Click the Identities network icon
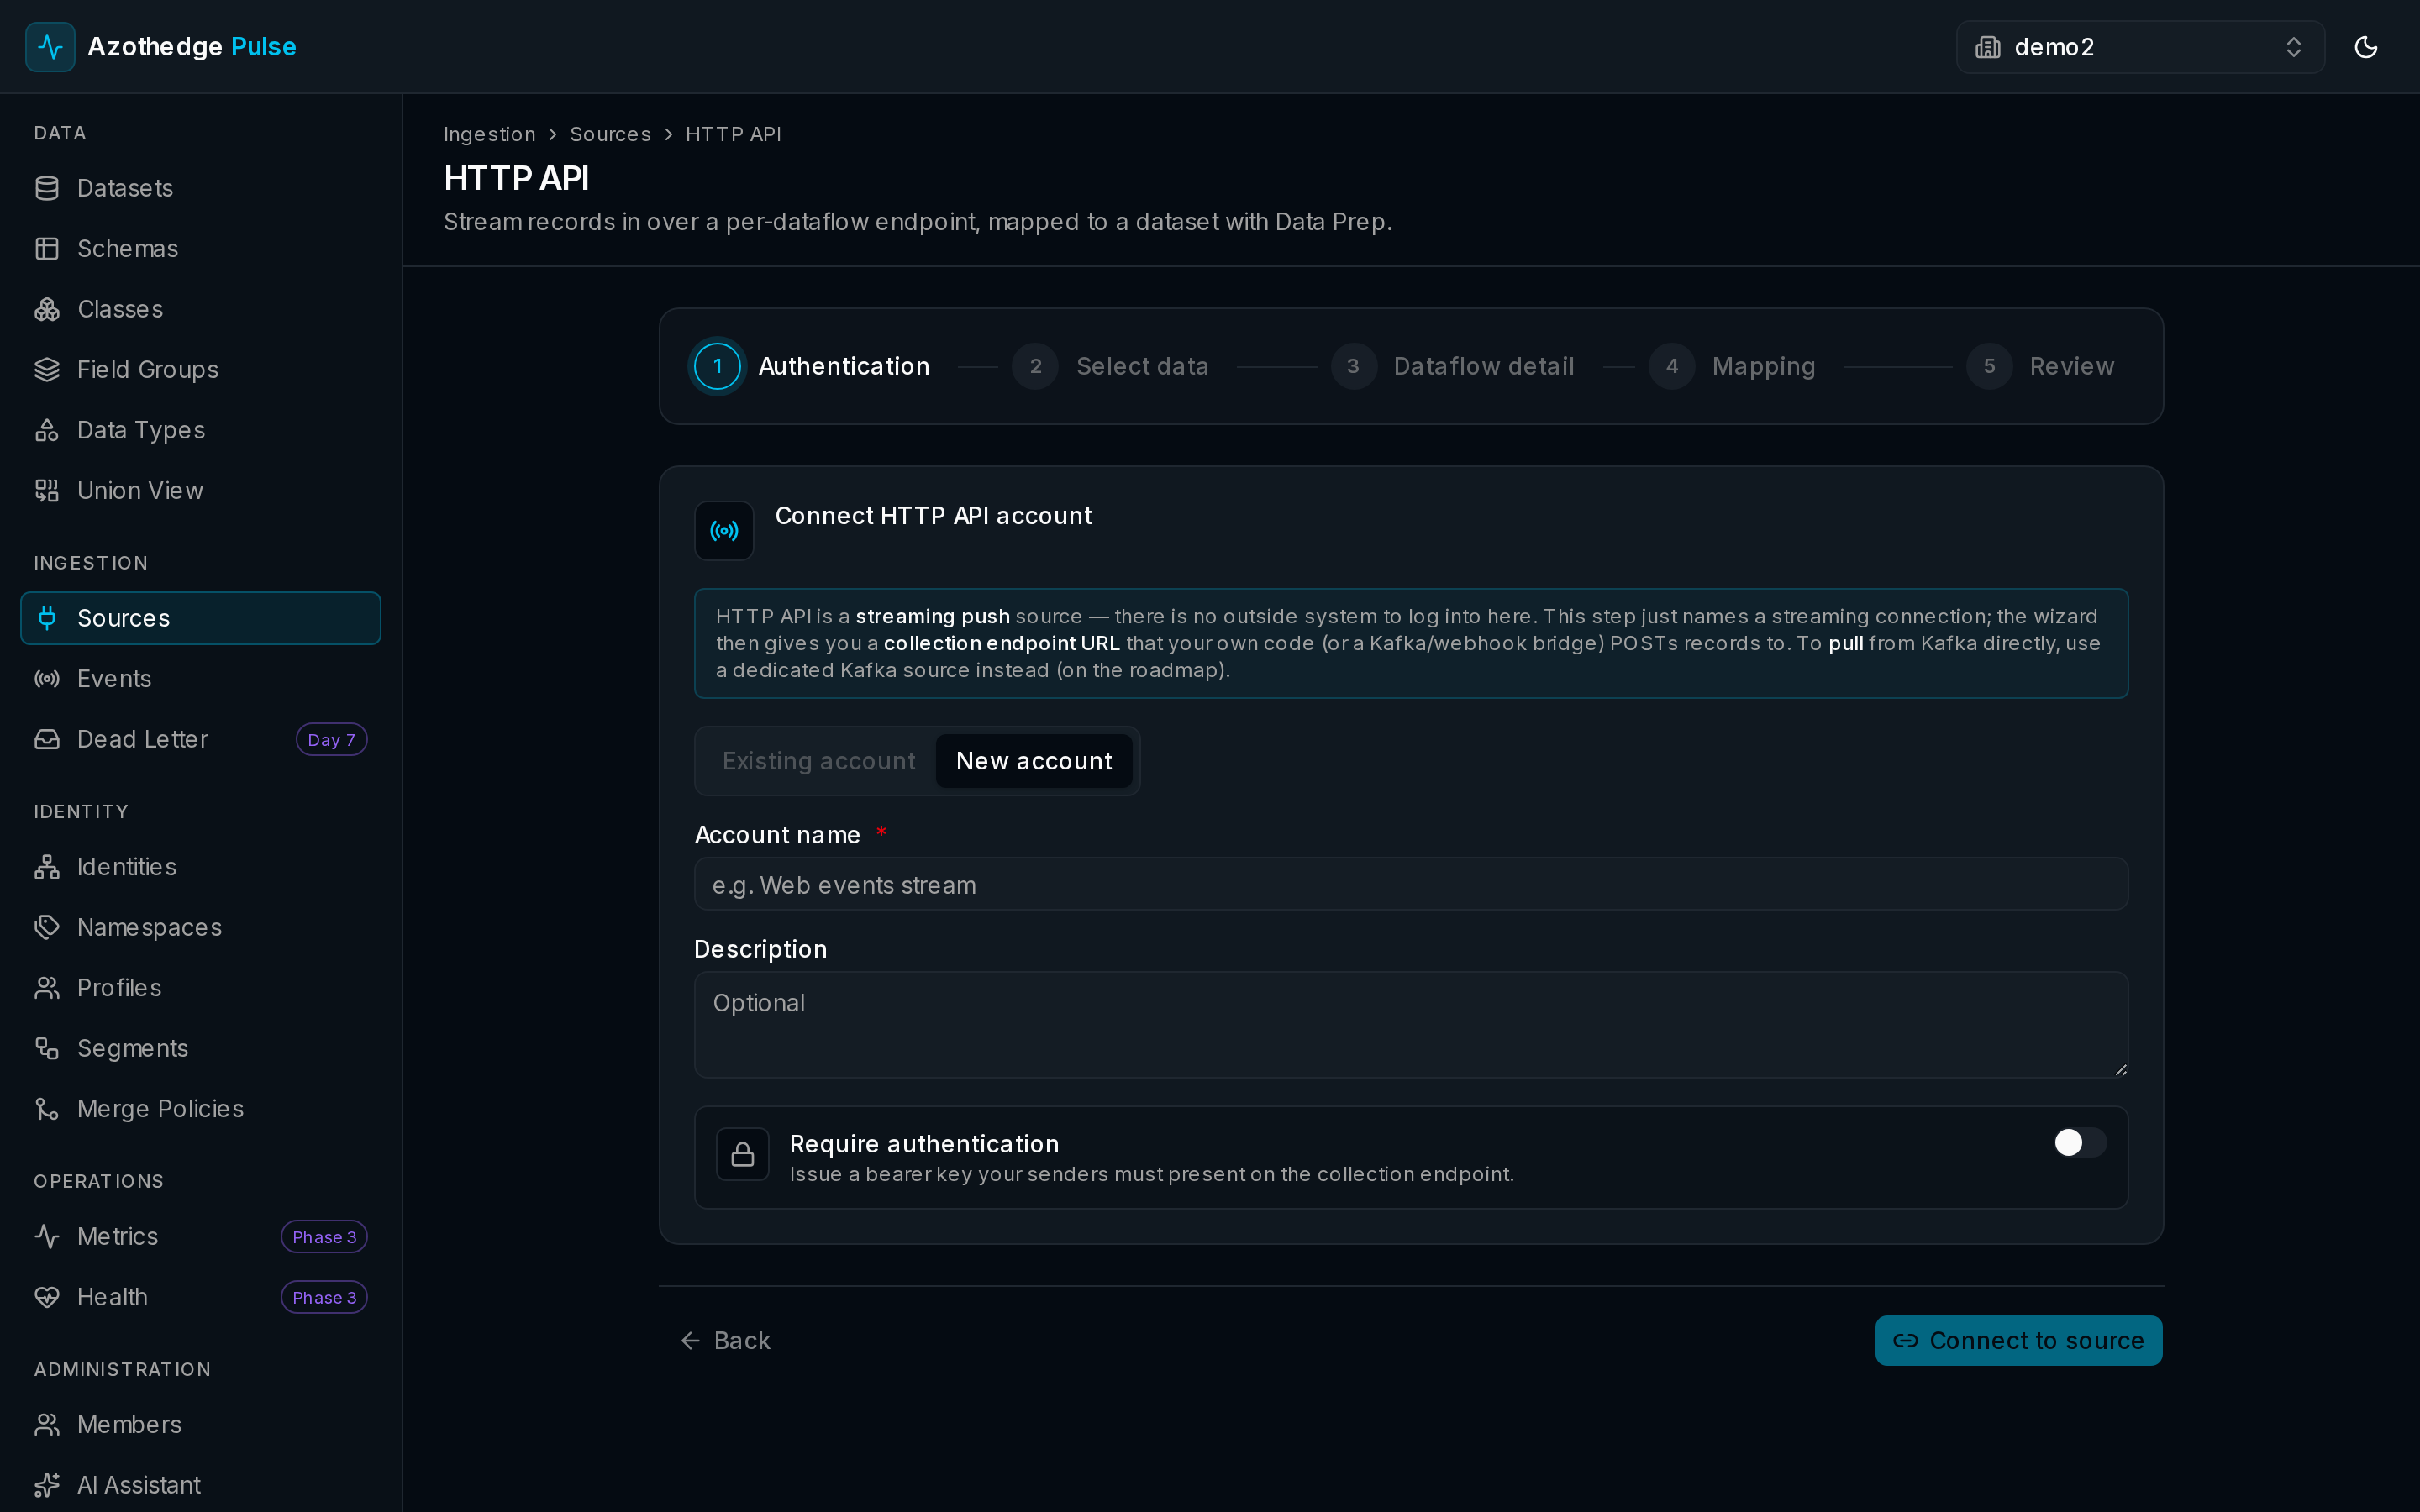 (x=47, y=867)
